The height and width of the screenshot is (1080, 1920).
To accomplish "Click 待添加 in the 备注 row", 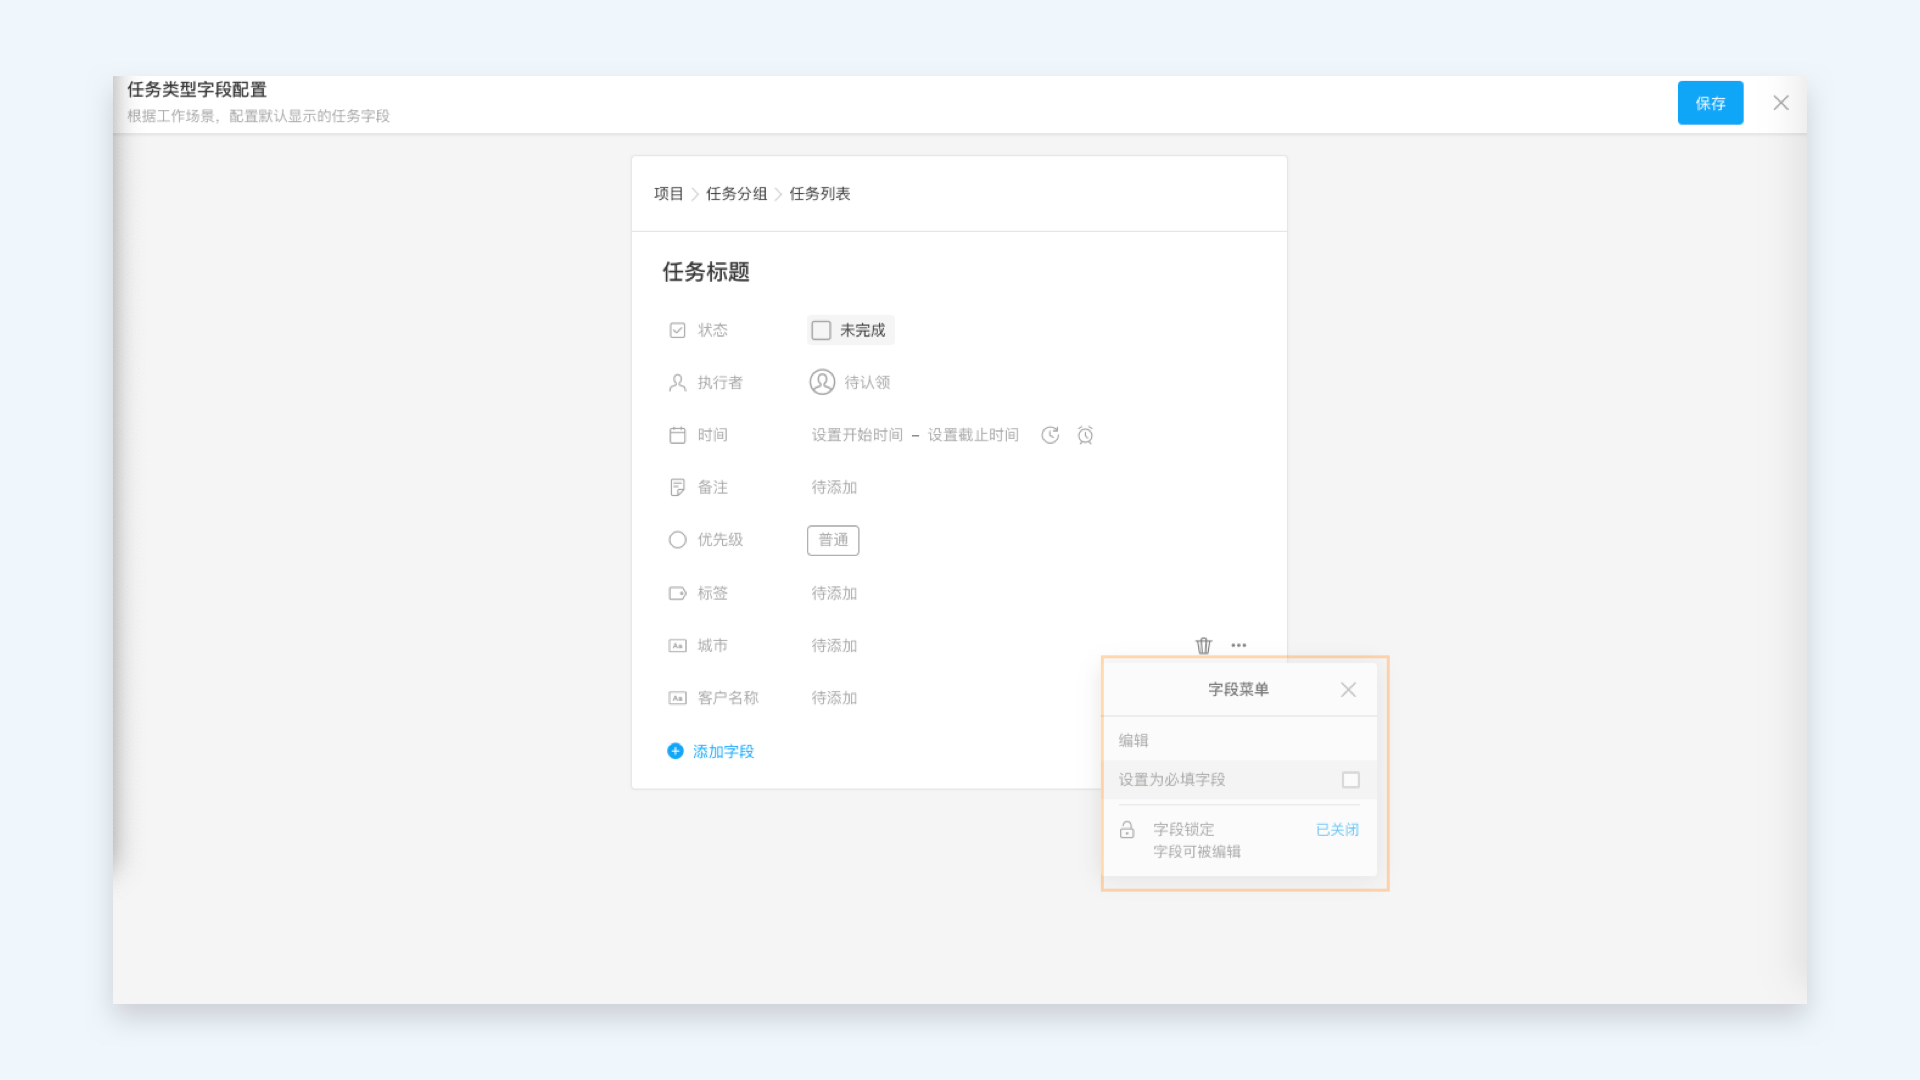I will point(834,487).
